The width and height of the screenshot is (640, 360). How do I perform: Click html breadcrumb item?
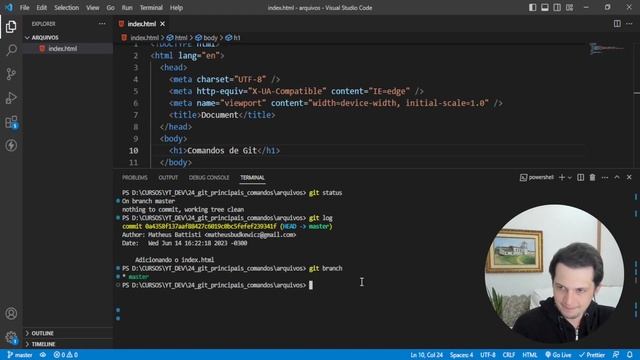177,38
